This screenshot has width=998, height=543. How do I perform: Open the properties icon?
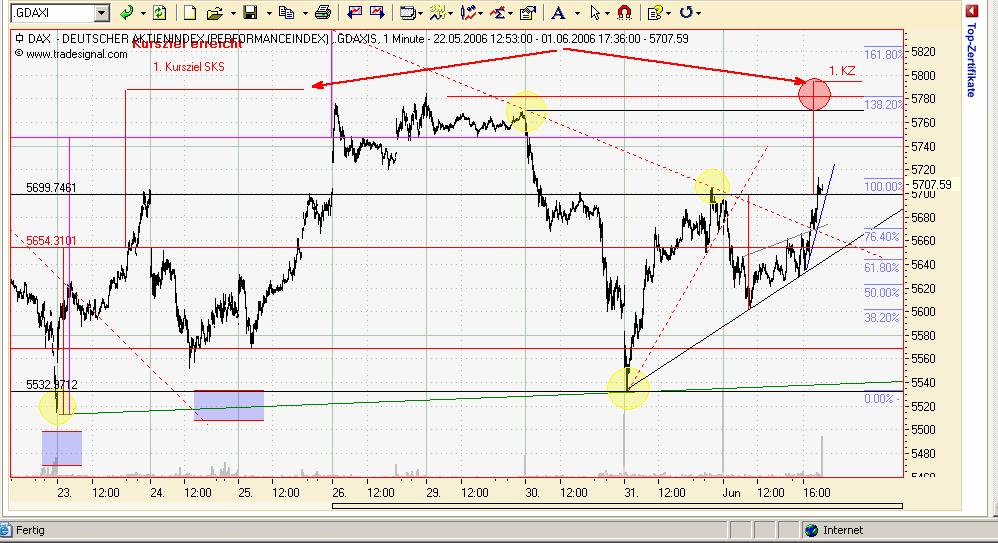pyautogui.click(x=528, y=12)
